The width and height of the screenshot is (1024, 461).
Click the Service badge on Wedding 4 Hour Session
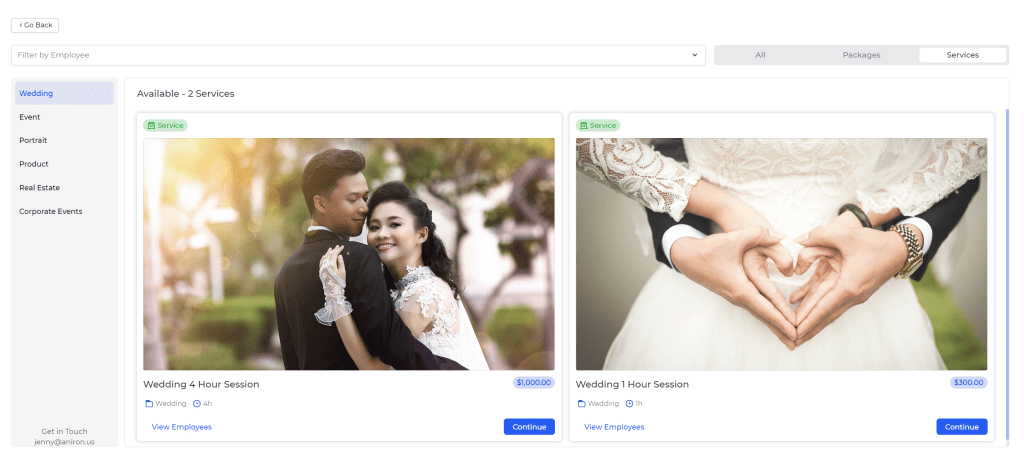point(165,125)
